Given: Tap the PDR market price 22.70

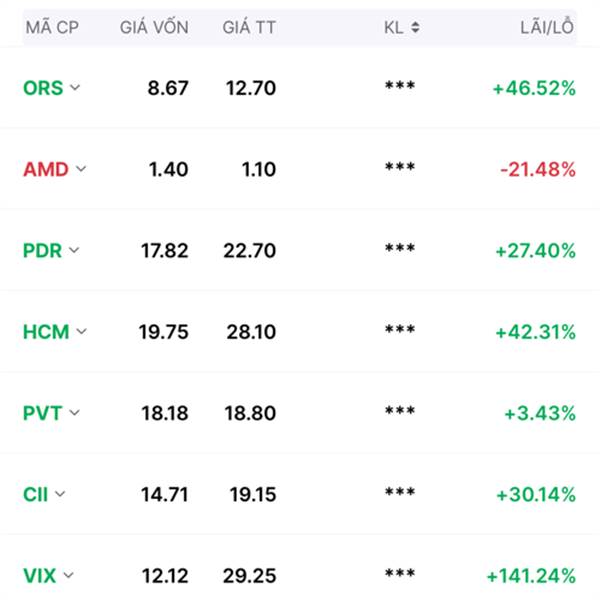Looking at the screenshot, I should 249,251.
